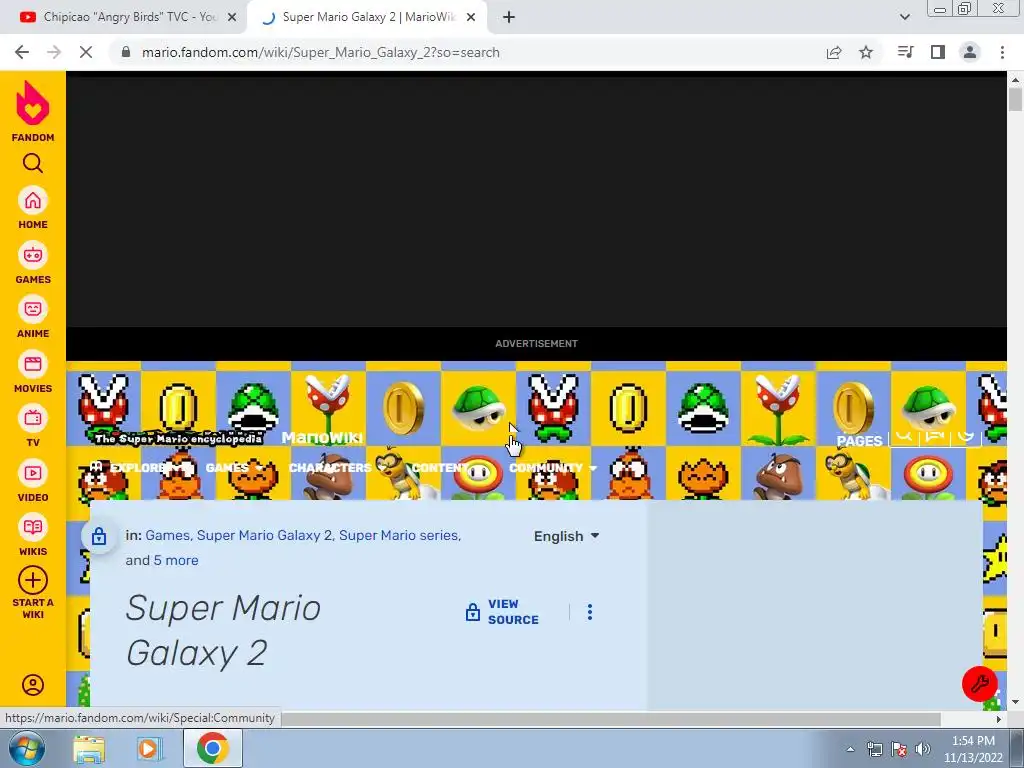The image size is (1024, 768).
Task: Expand the English language dropdown
Action: coord(566,536)
